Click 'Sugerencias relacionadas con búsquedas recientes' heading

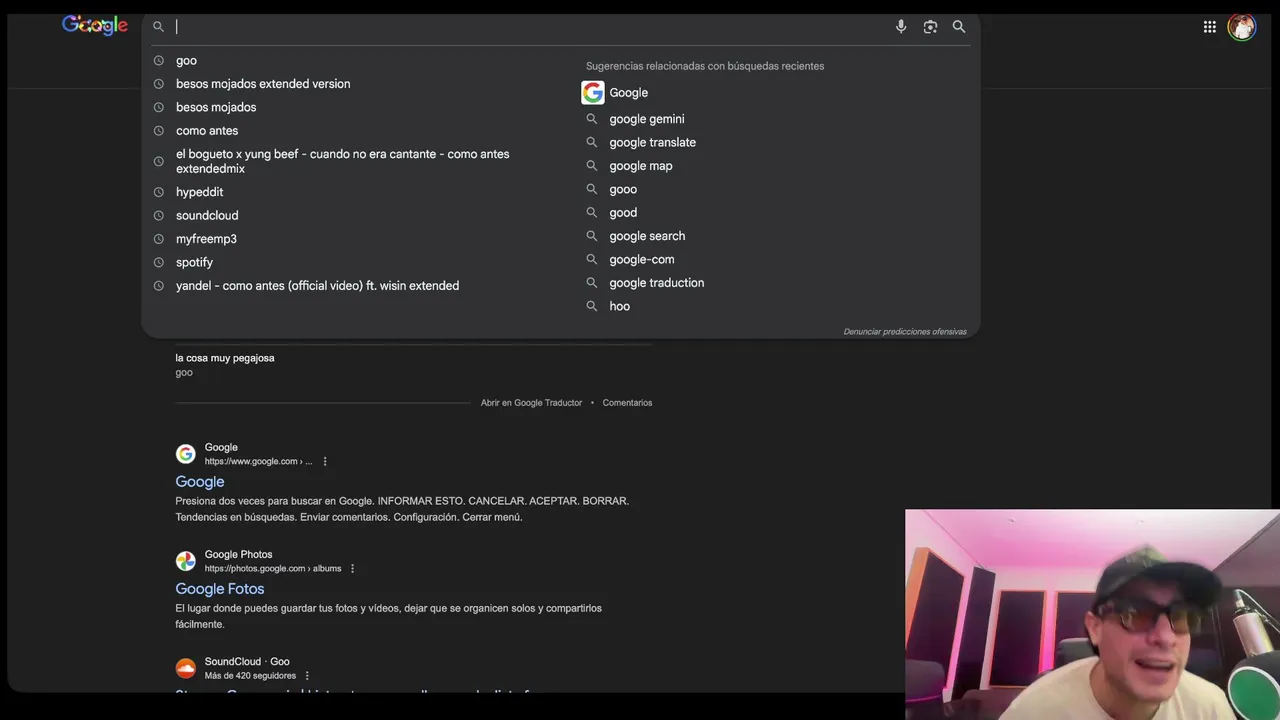click(705, 66)
